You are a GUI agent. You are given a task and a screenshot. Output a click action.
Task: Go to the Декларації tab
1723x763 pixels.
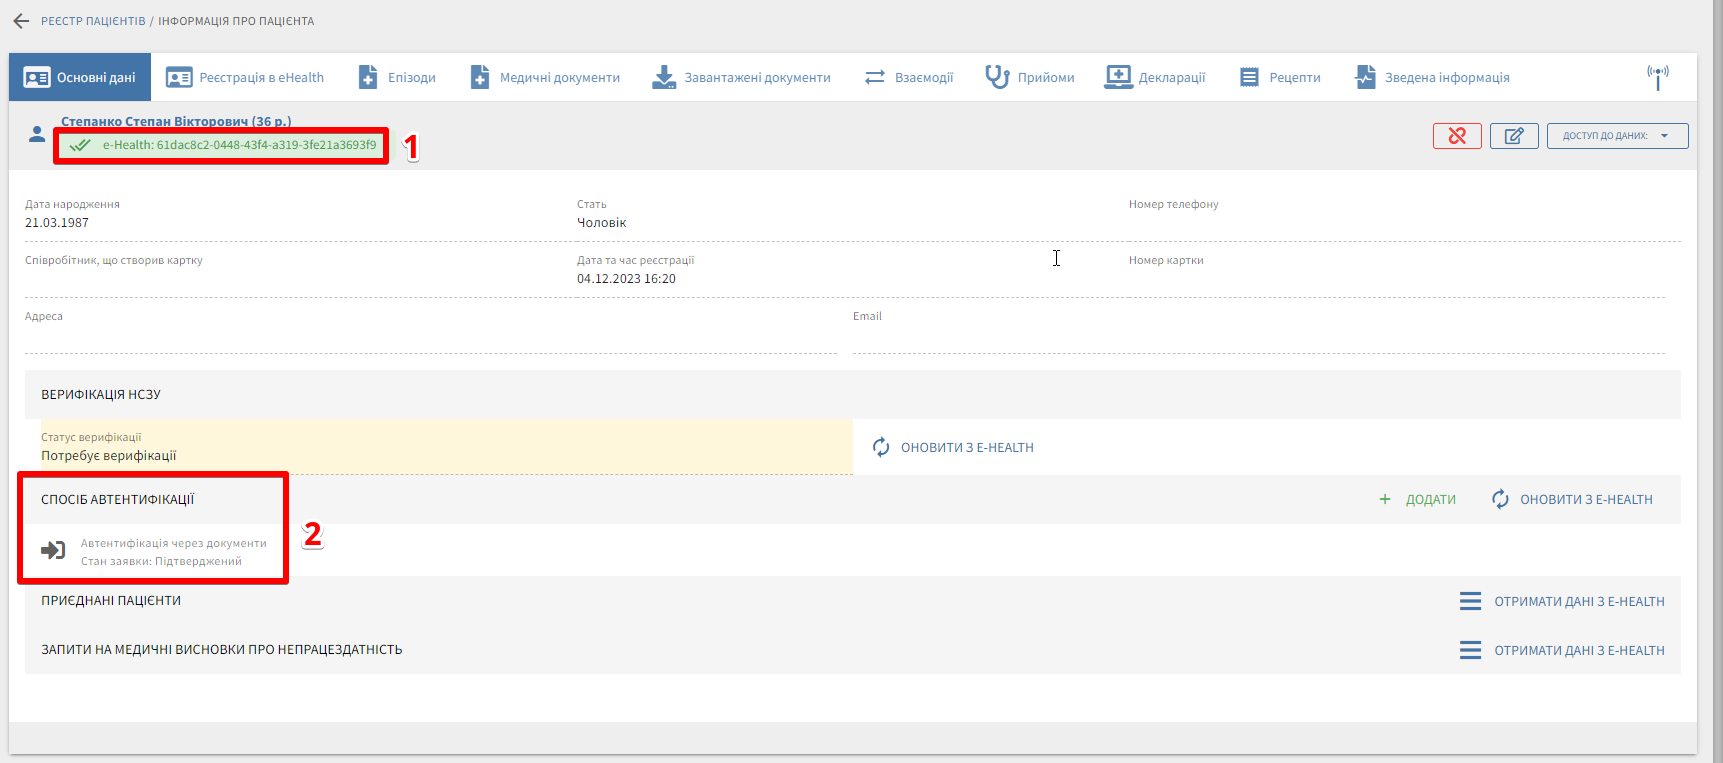[x=1155, y=77]
